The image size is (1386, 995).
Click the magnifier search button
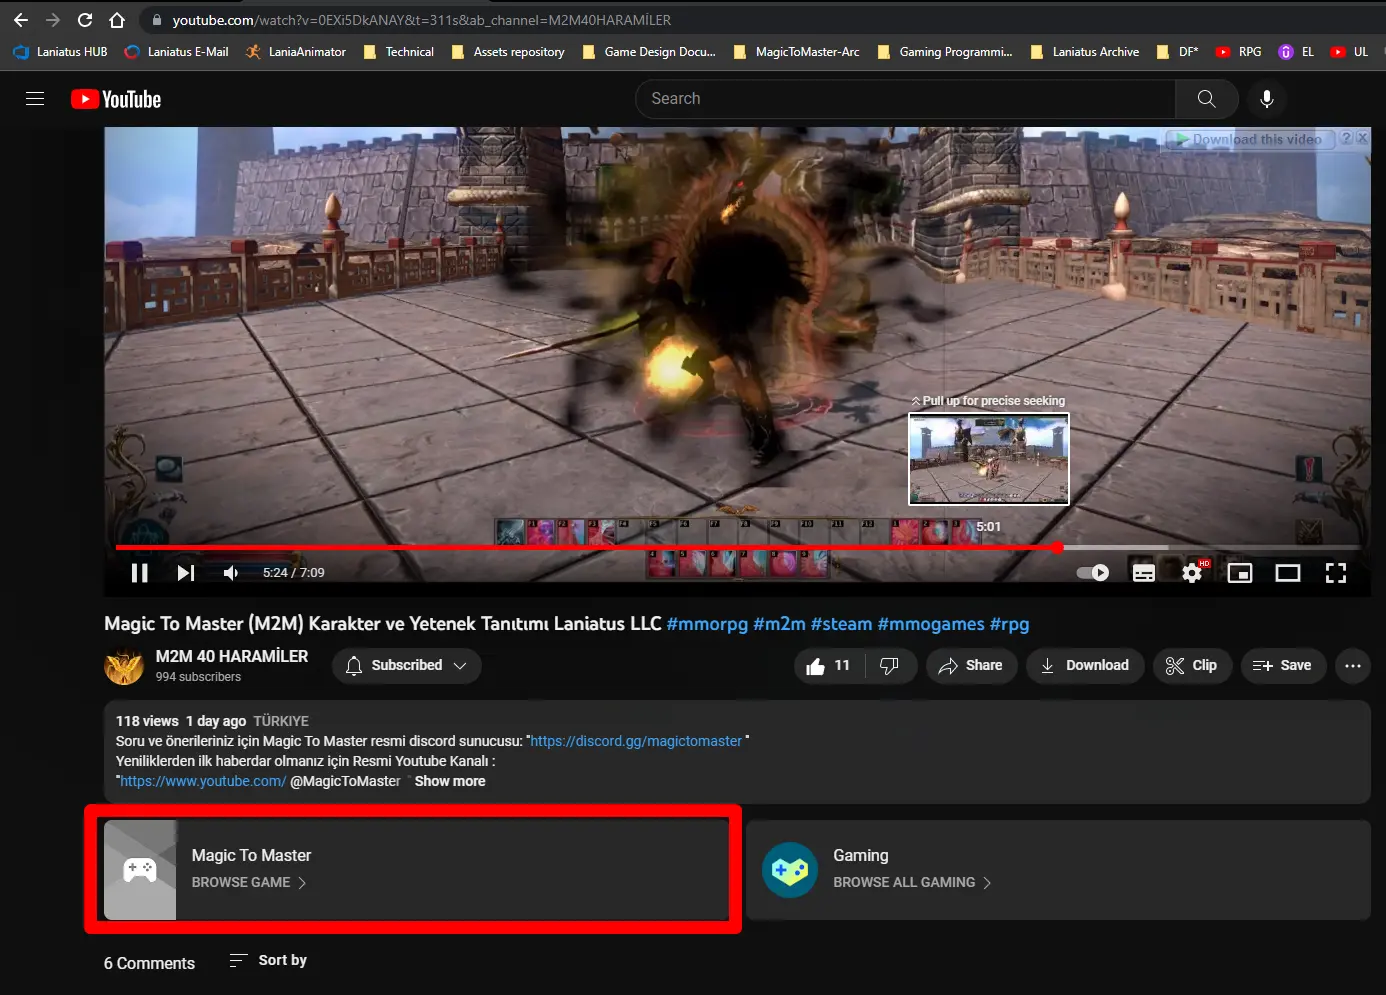tap(1207, 99)
